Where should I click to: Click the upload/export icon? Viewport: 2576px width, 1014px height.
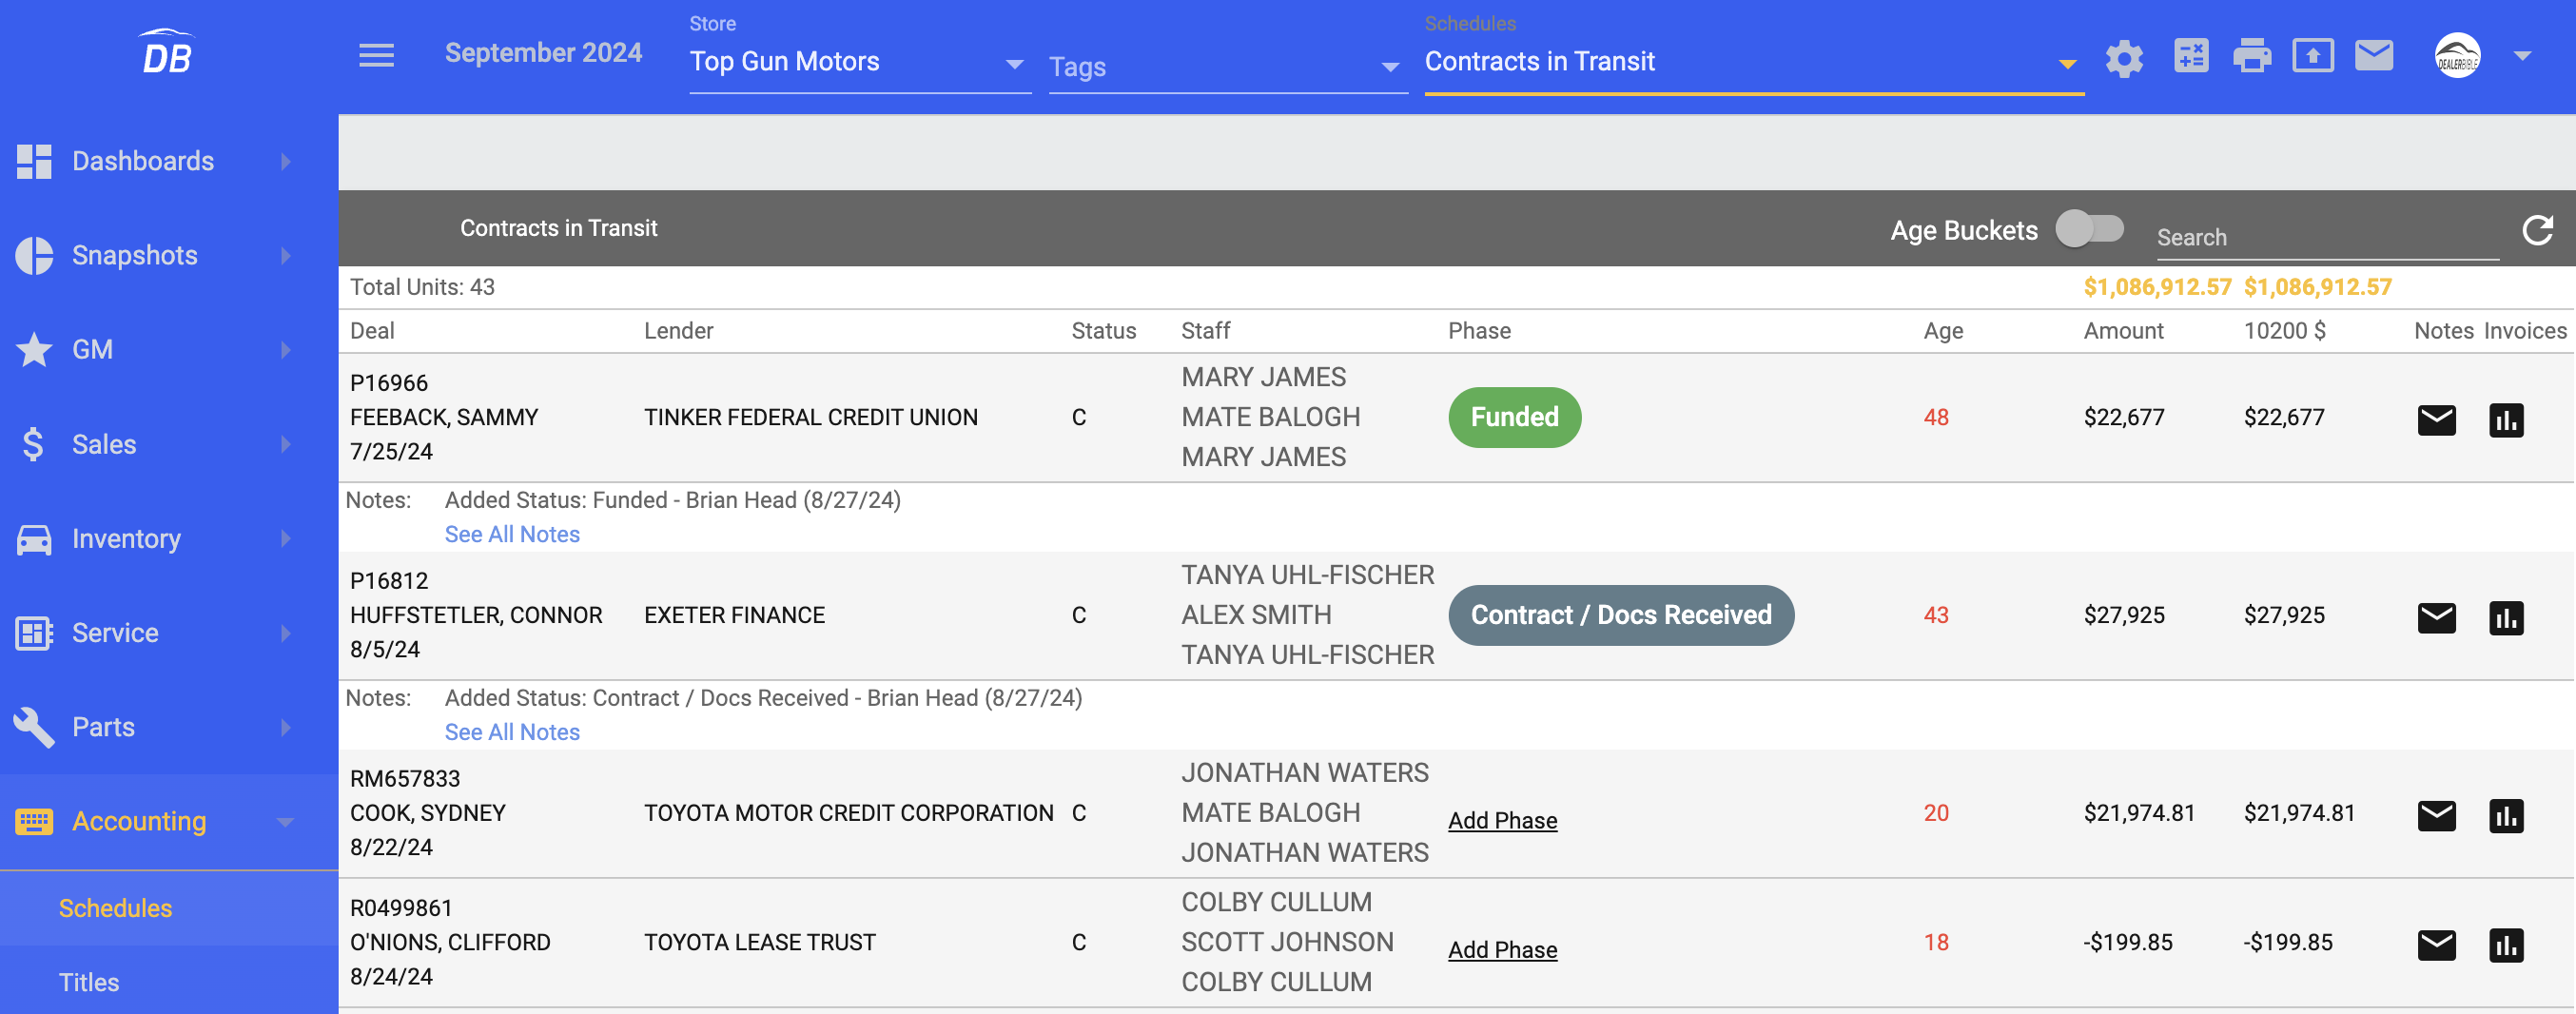[x=2313, y=55]
